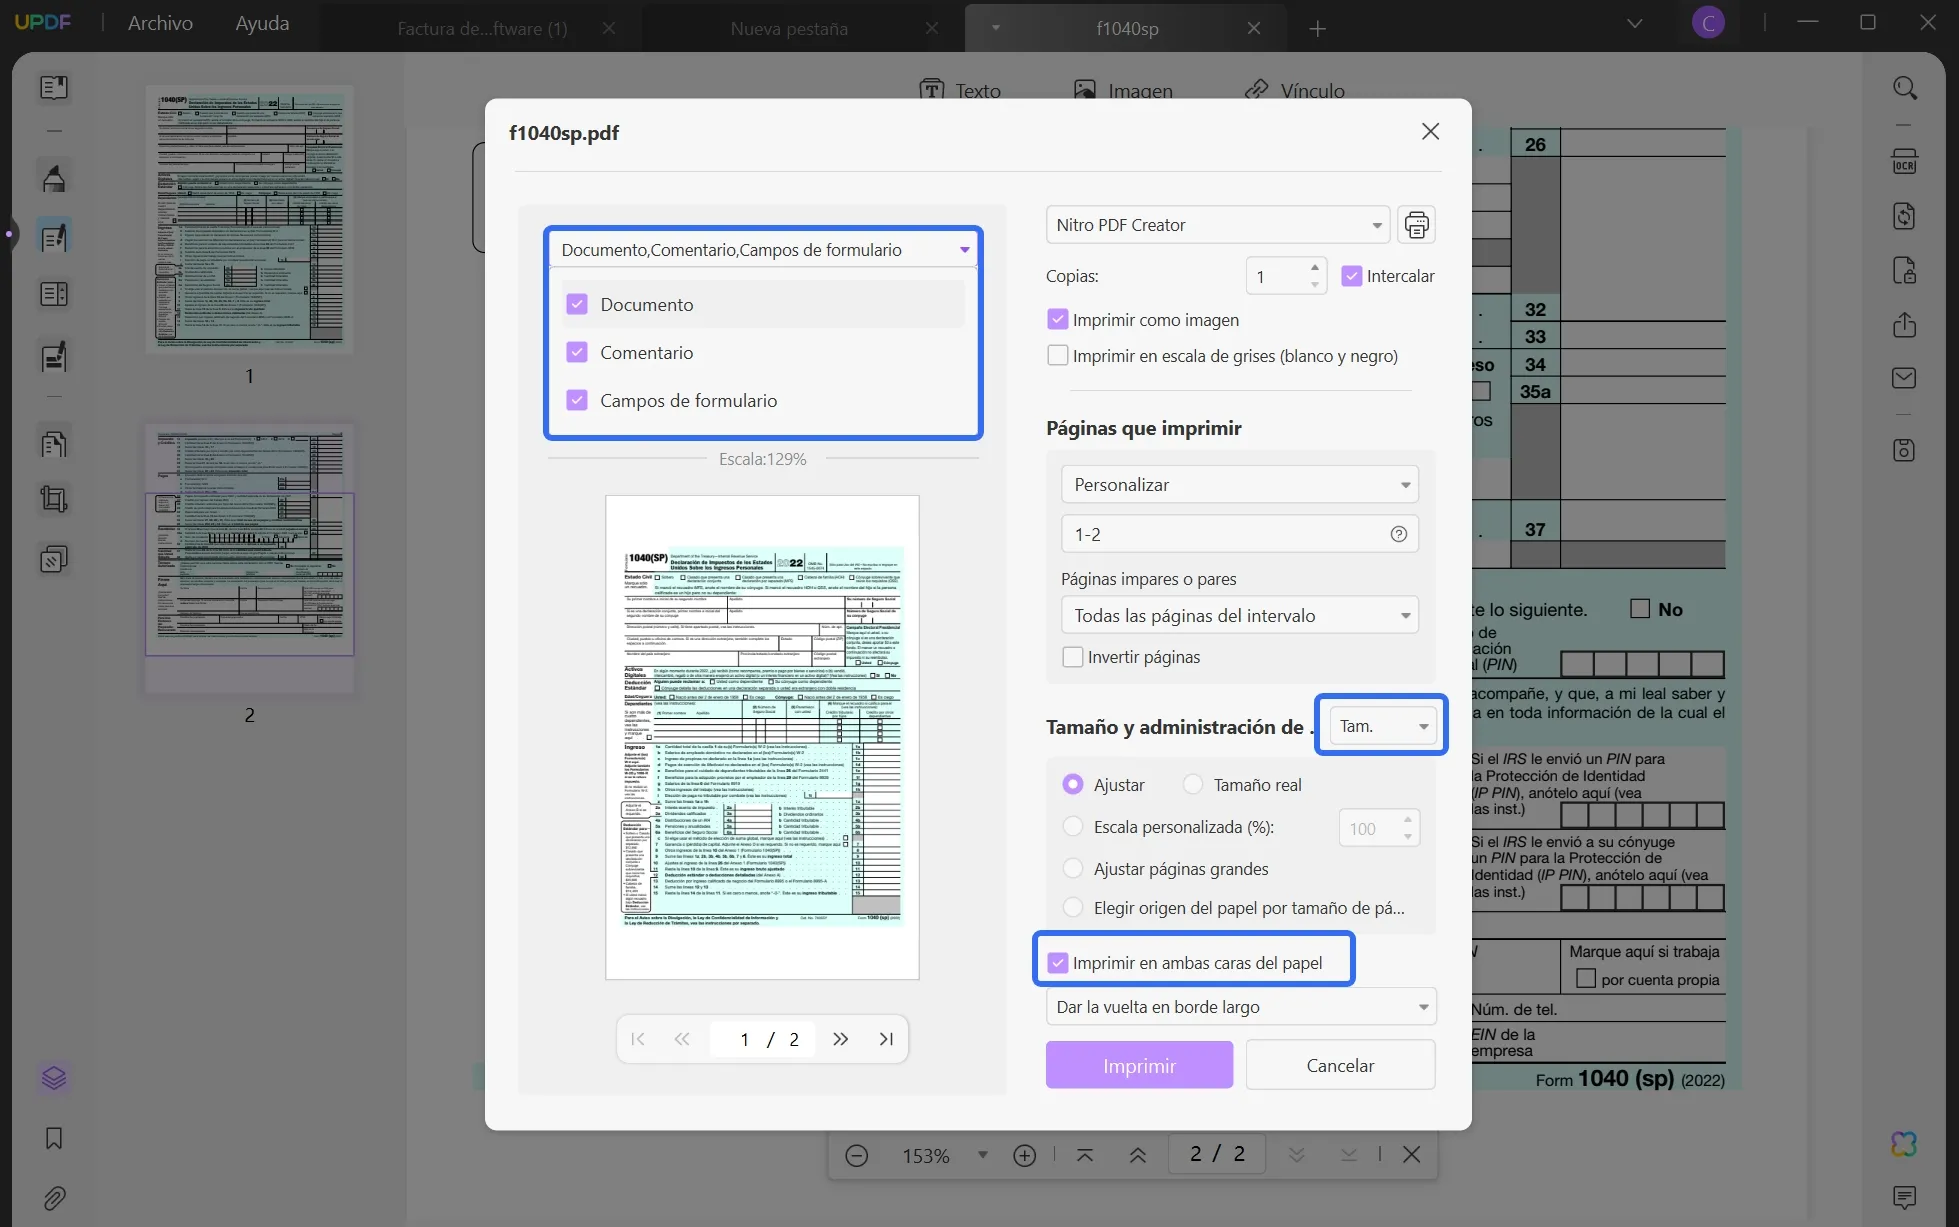Toggle the Intercalar checkbox
1959x1227 pixels.
(1352, 276)
